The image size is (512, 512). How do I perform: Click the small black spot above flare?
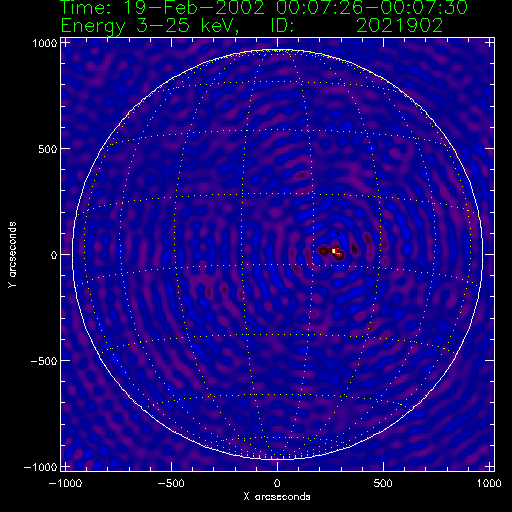tap(337, 234)
